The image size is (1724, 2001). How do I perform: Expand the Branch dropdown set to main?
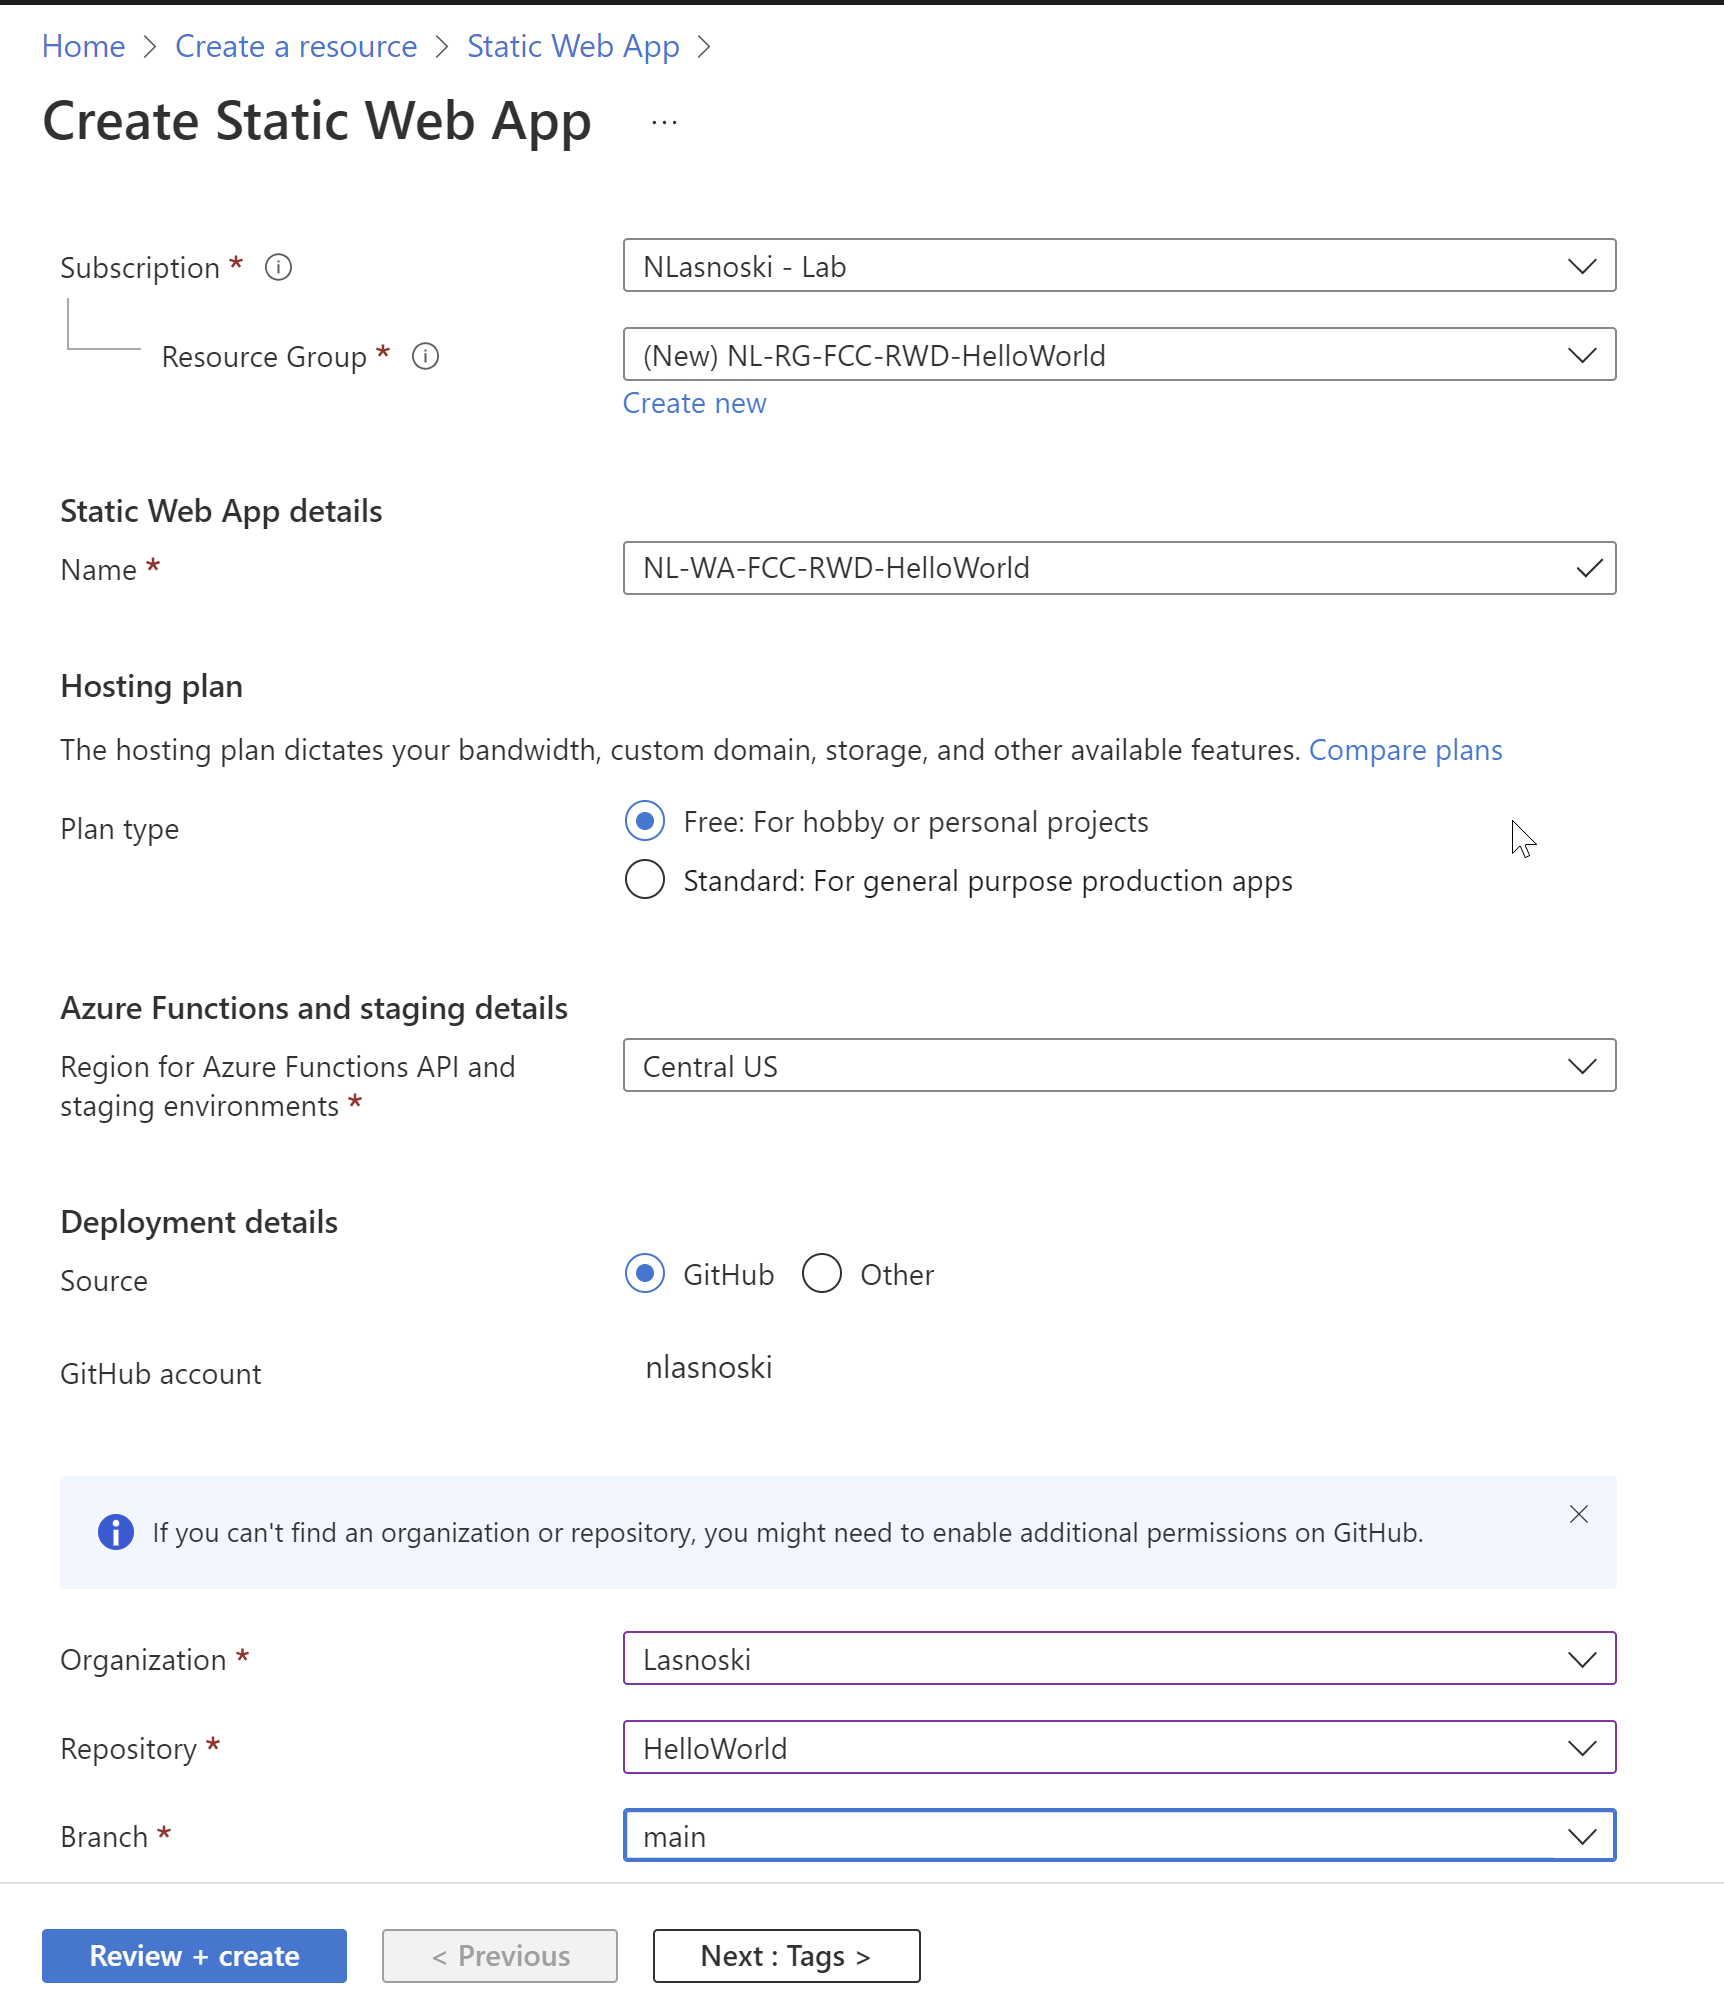(1118, 1836)
